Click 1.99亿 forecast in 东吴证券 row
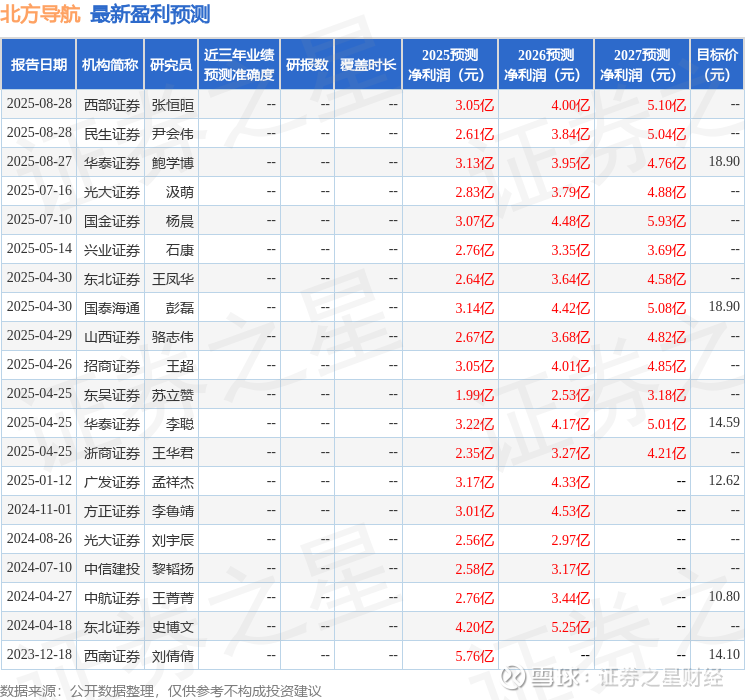Screen dimensions: 745x700 [x=475, y=395]
